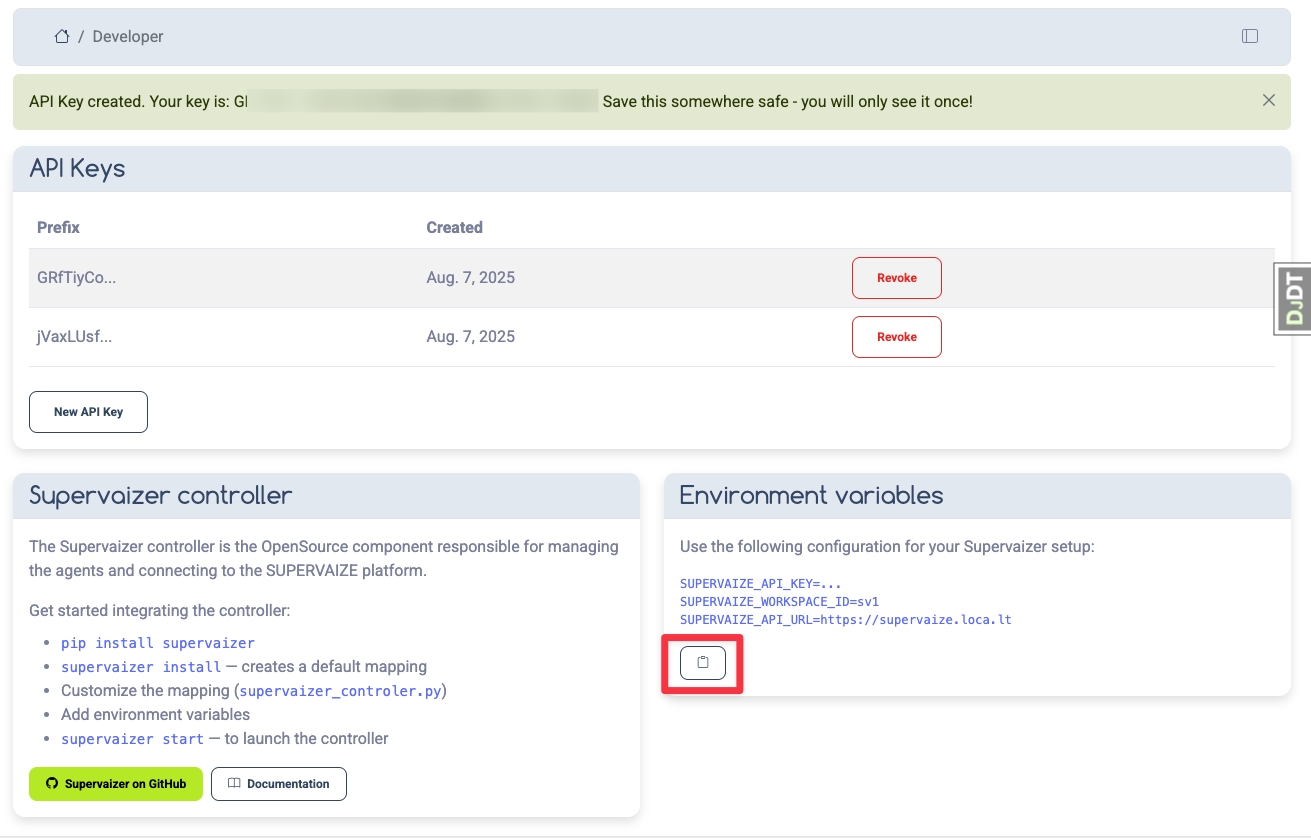1311x838 pixels.
Task: Open the DjDT debug toolbar handle
Action: [x=1292, y=298]
